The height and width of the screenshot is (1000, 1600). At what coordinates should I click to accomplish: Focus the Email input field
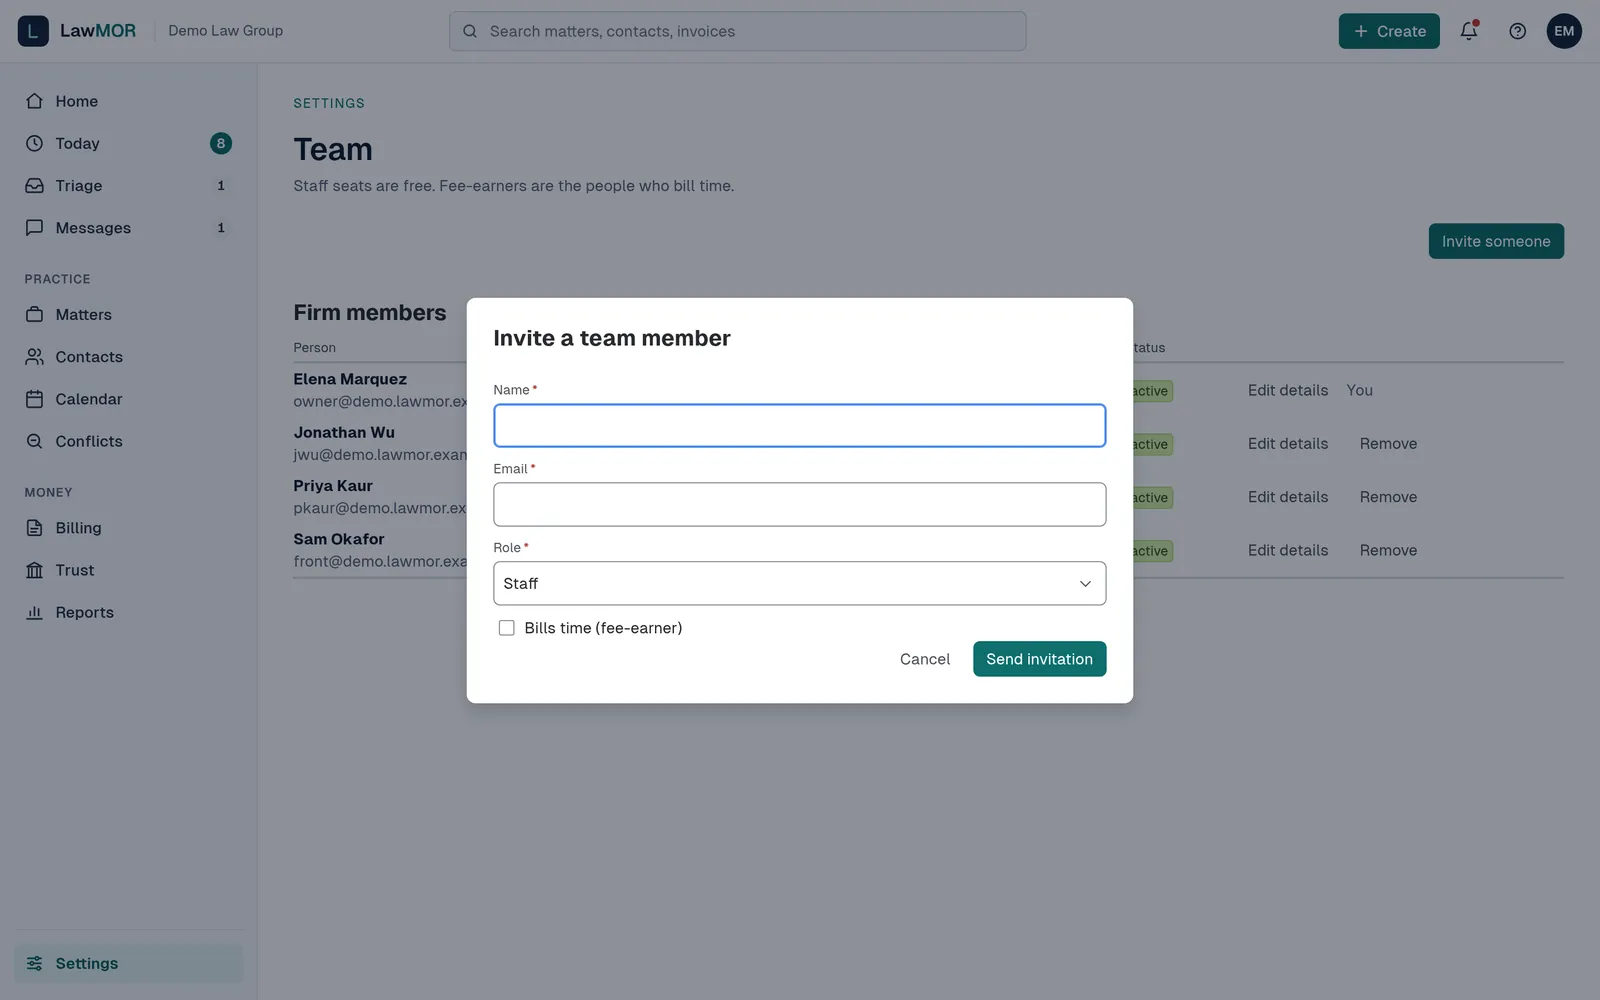(799, 505)
